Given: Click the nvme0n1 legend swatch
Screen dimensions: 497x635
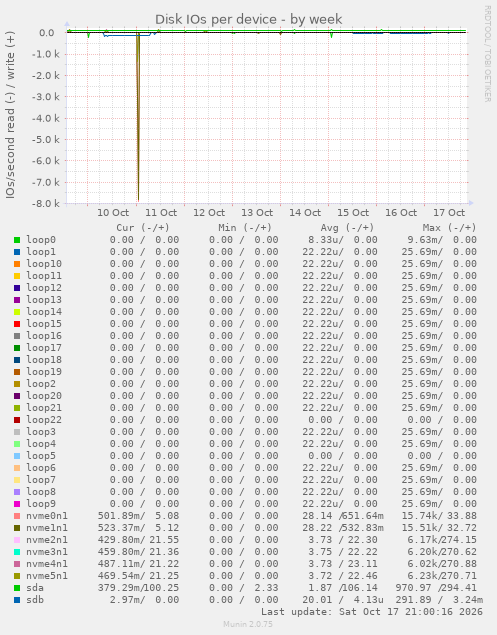Looking at the screenshot, I should (x=17, y=516).
